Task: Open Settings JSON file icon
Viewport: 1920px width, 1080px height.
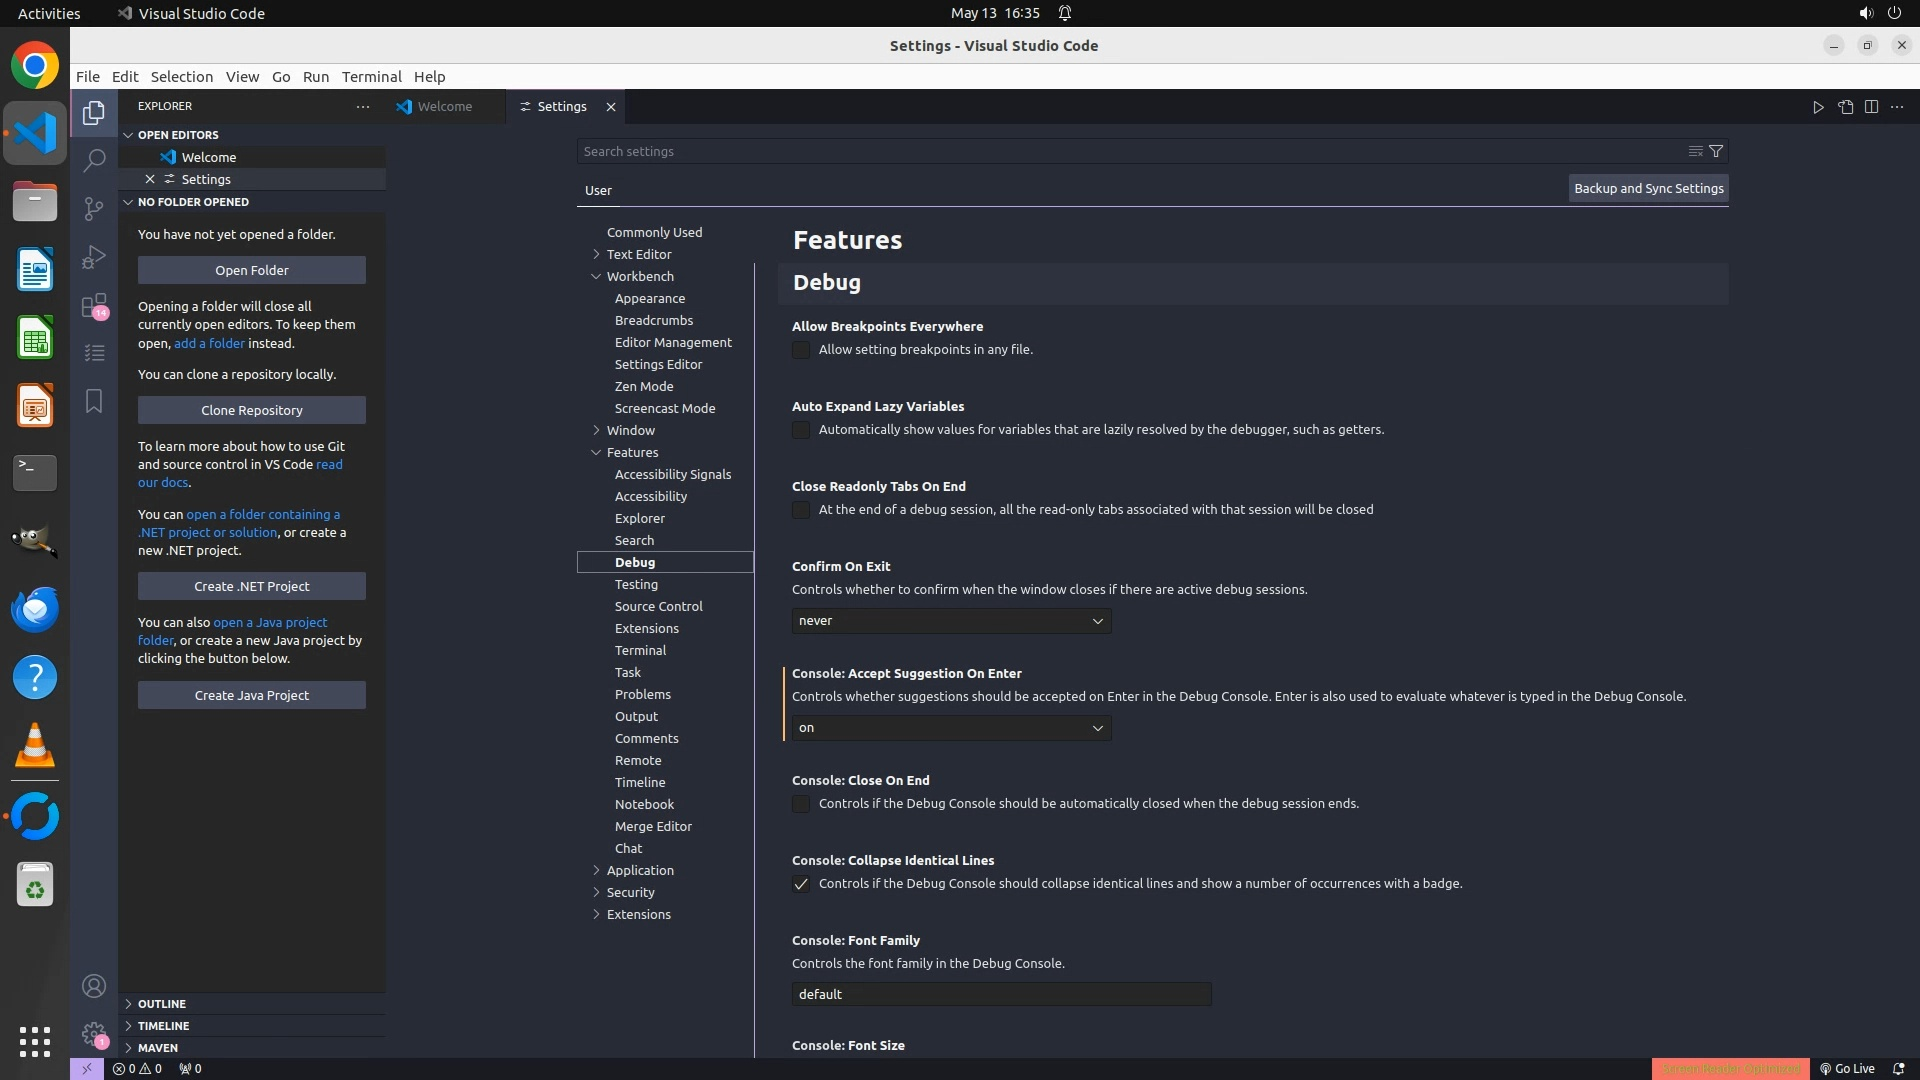Action: pyautogui.click(x=1845, y=107)
